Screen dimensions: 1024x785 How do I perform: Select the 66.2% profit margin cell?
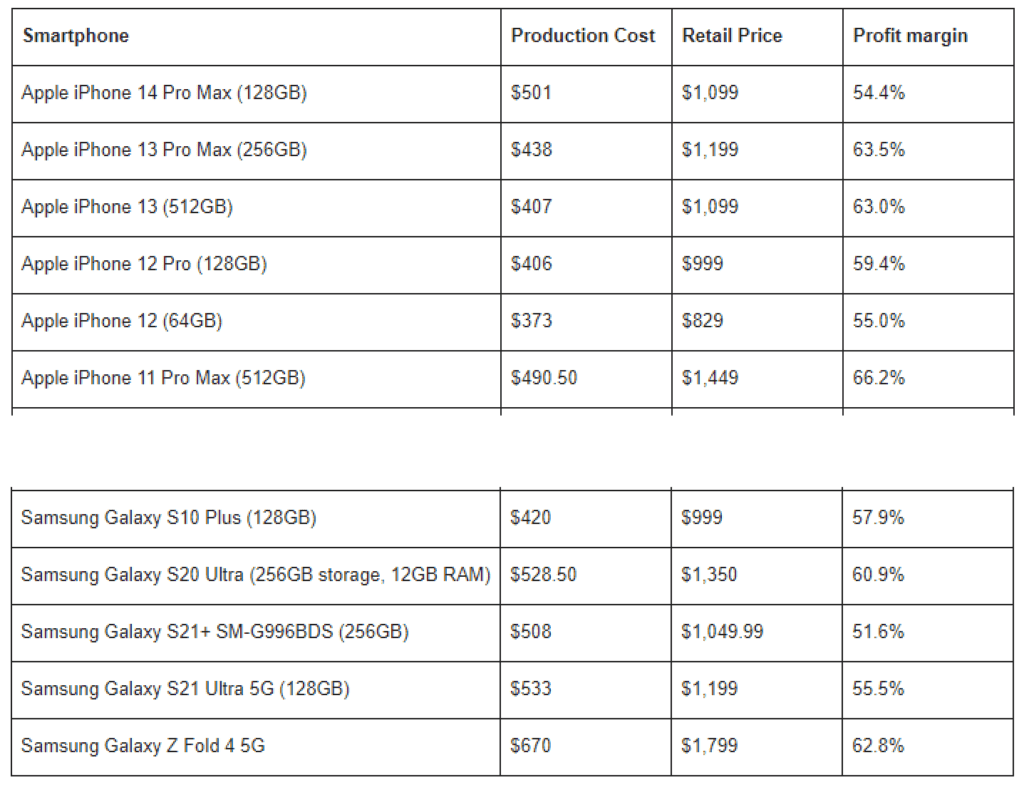click(x=879, y=378)
